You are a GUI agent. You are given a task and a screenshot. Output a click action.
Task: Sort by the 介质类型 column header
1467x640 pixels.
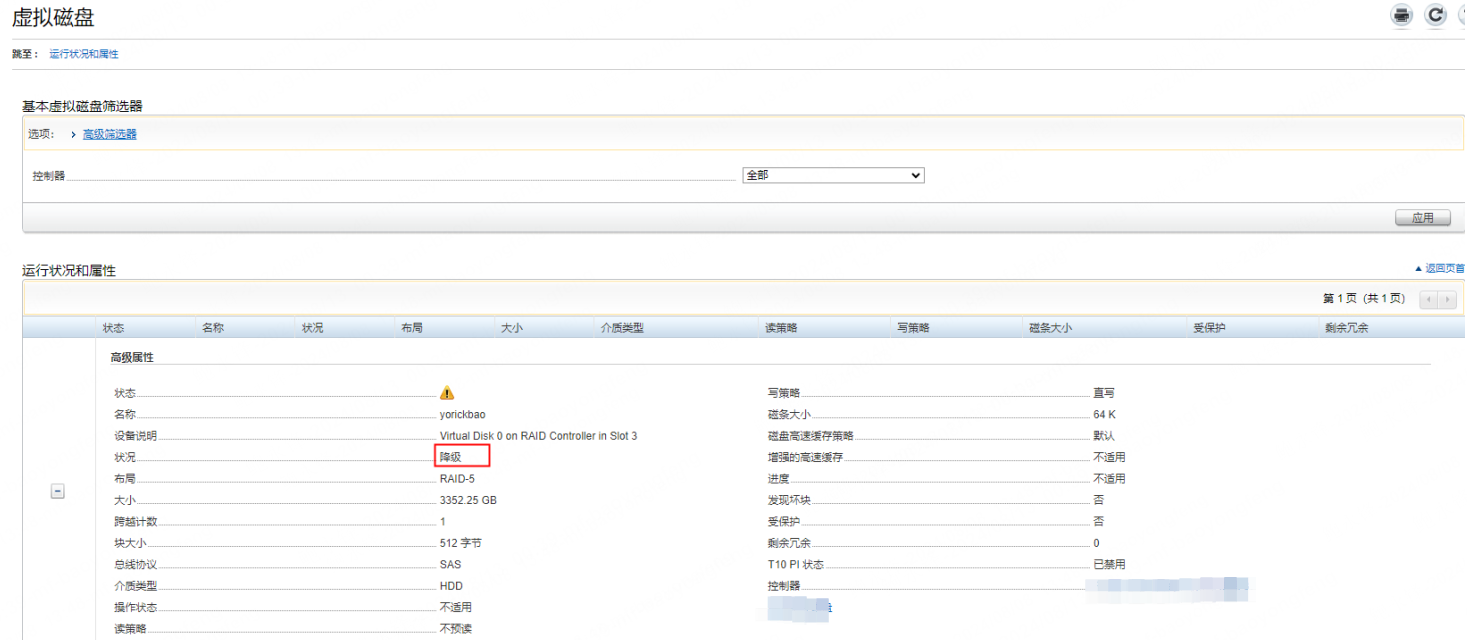622,328
